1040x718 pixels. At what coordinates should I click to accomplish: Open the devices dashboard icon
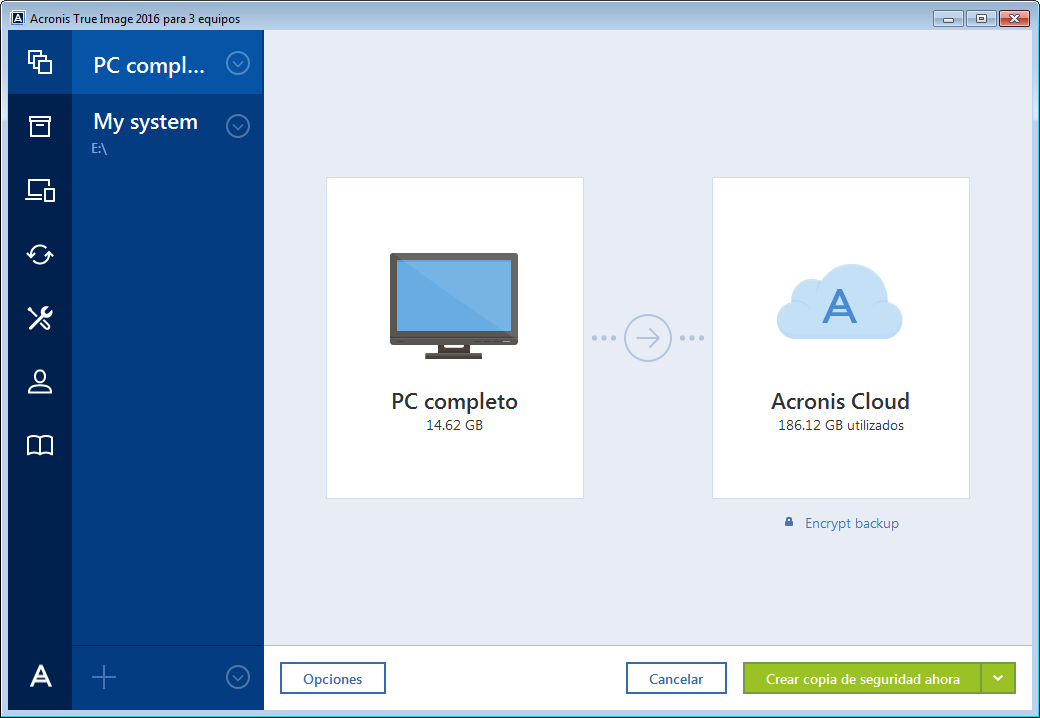pos(40,190)
